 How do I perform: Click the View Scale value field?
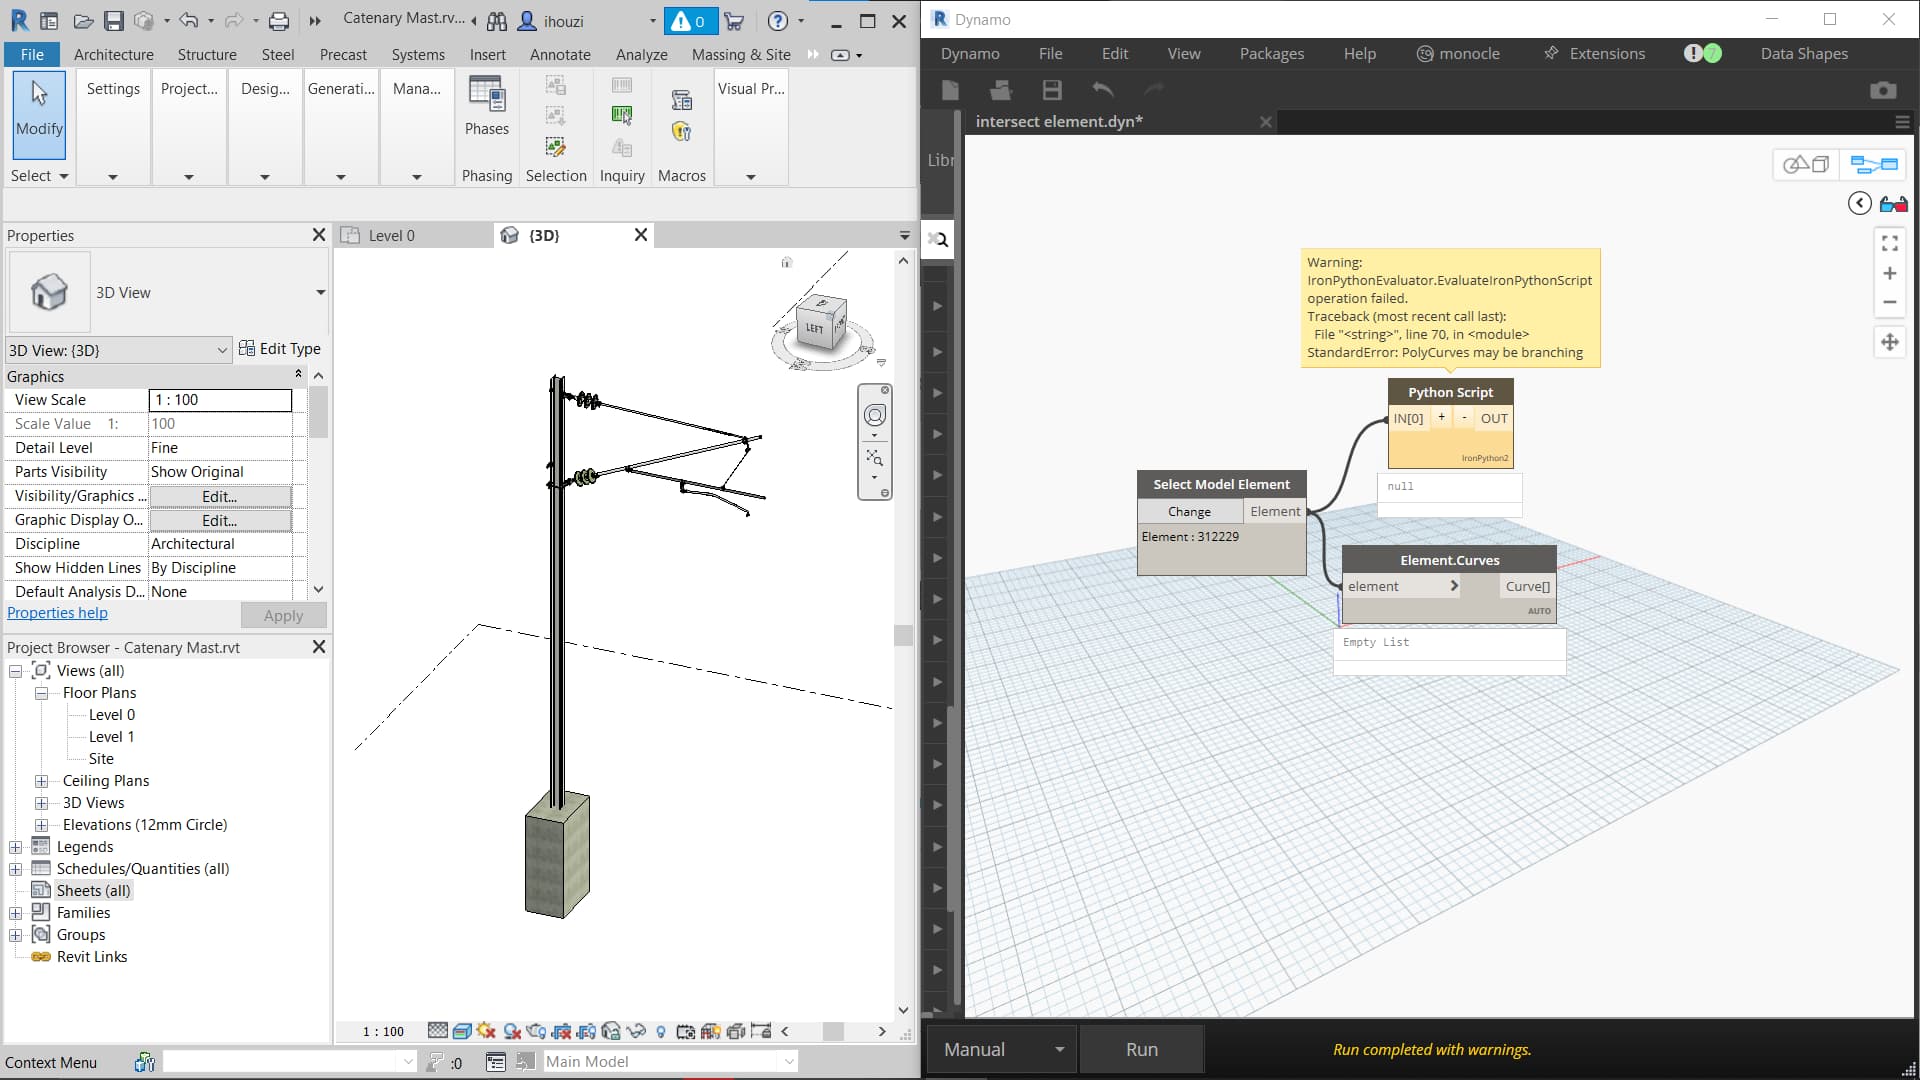[220, 400]
